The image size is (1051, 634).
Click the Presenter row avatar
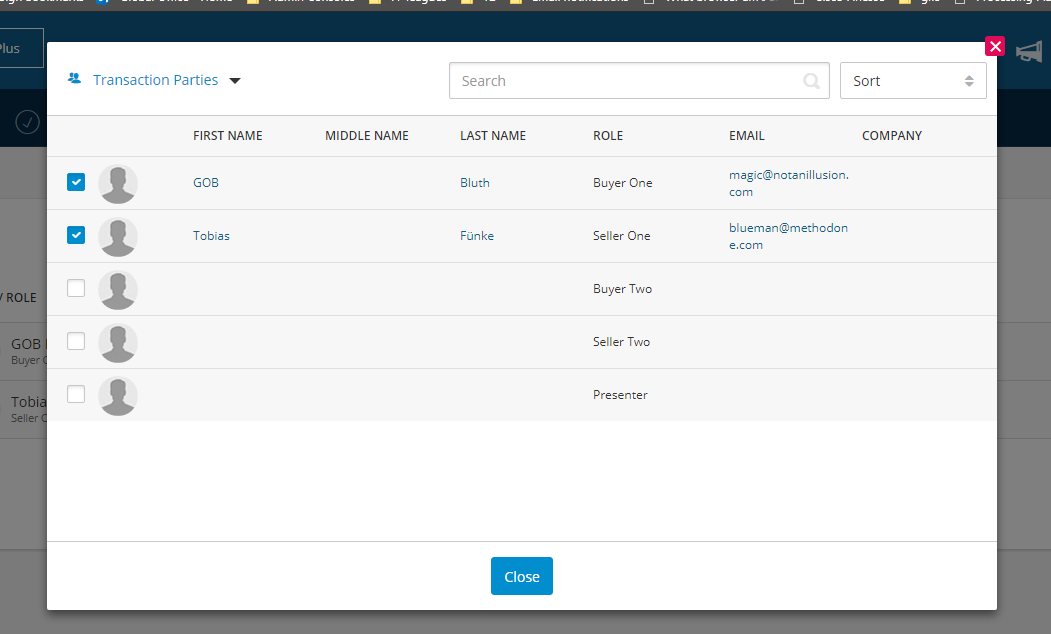coord(118,395)
